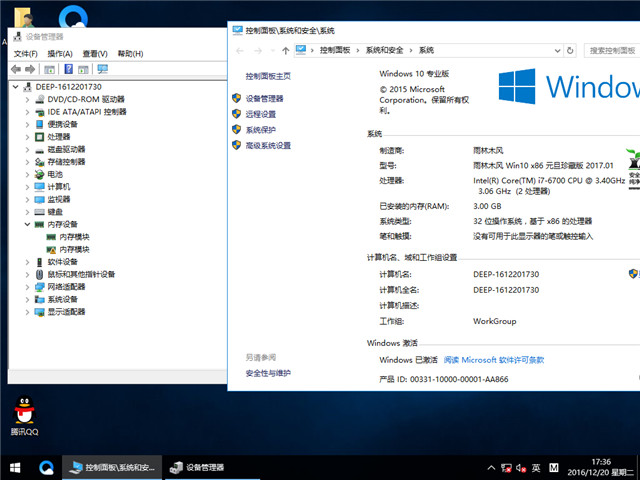Collapse the 内存设备 node
640x480 pixels.
click(27, 224)
